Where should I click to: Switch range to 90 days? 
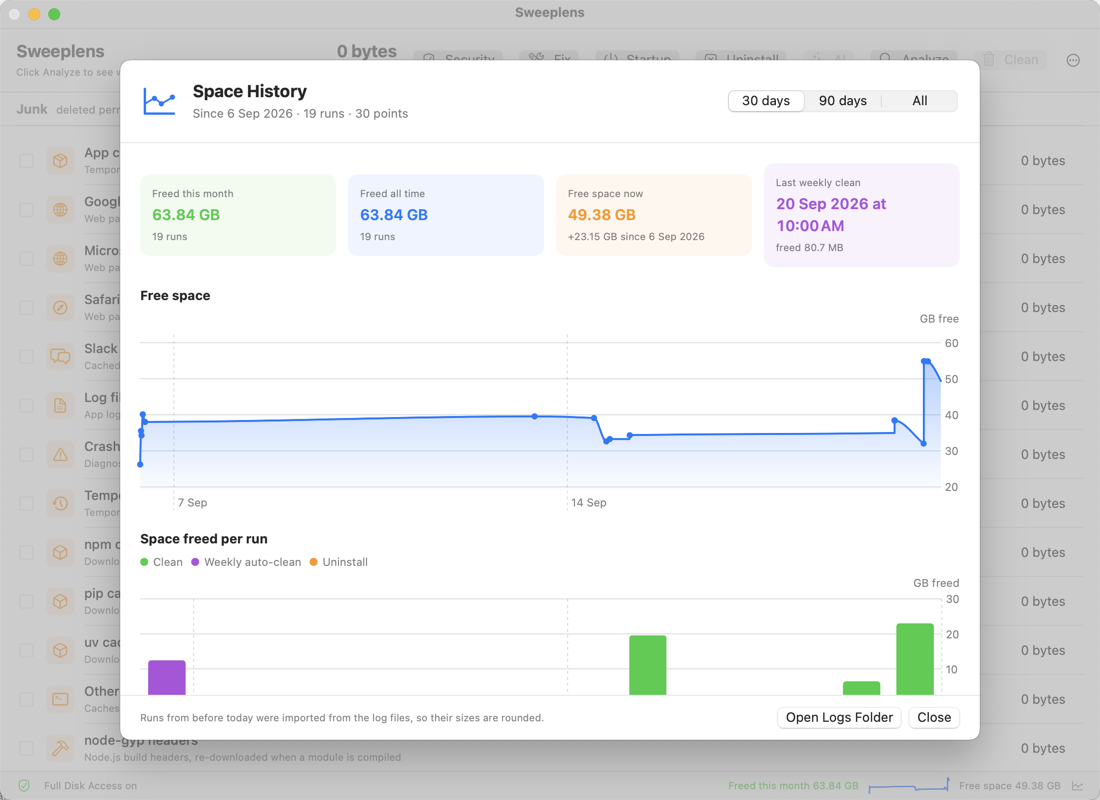[843, 101]
